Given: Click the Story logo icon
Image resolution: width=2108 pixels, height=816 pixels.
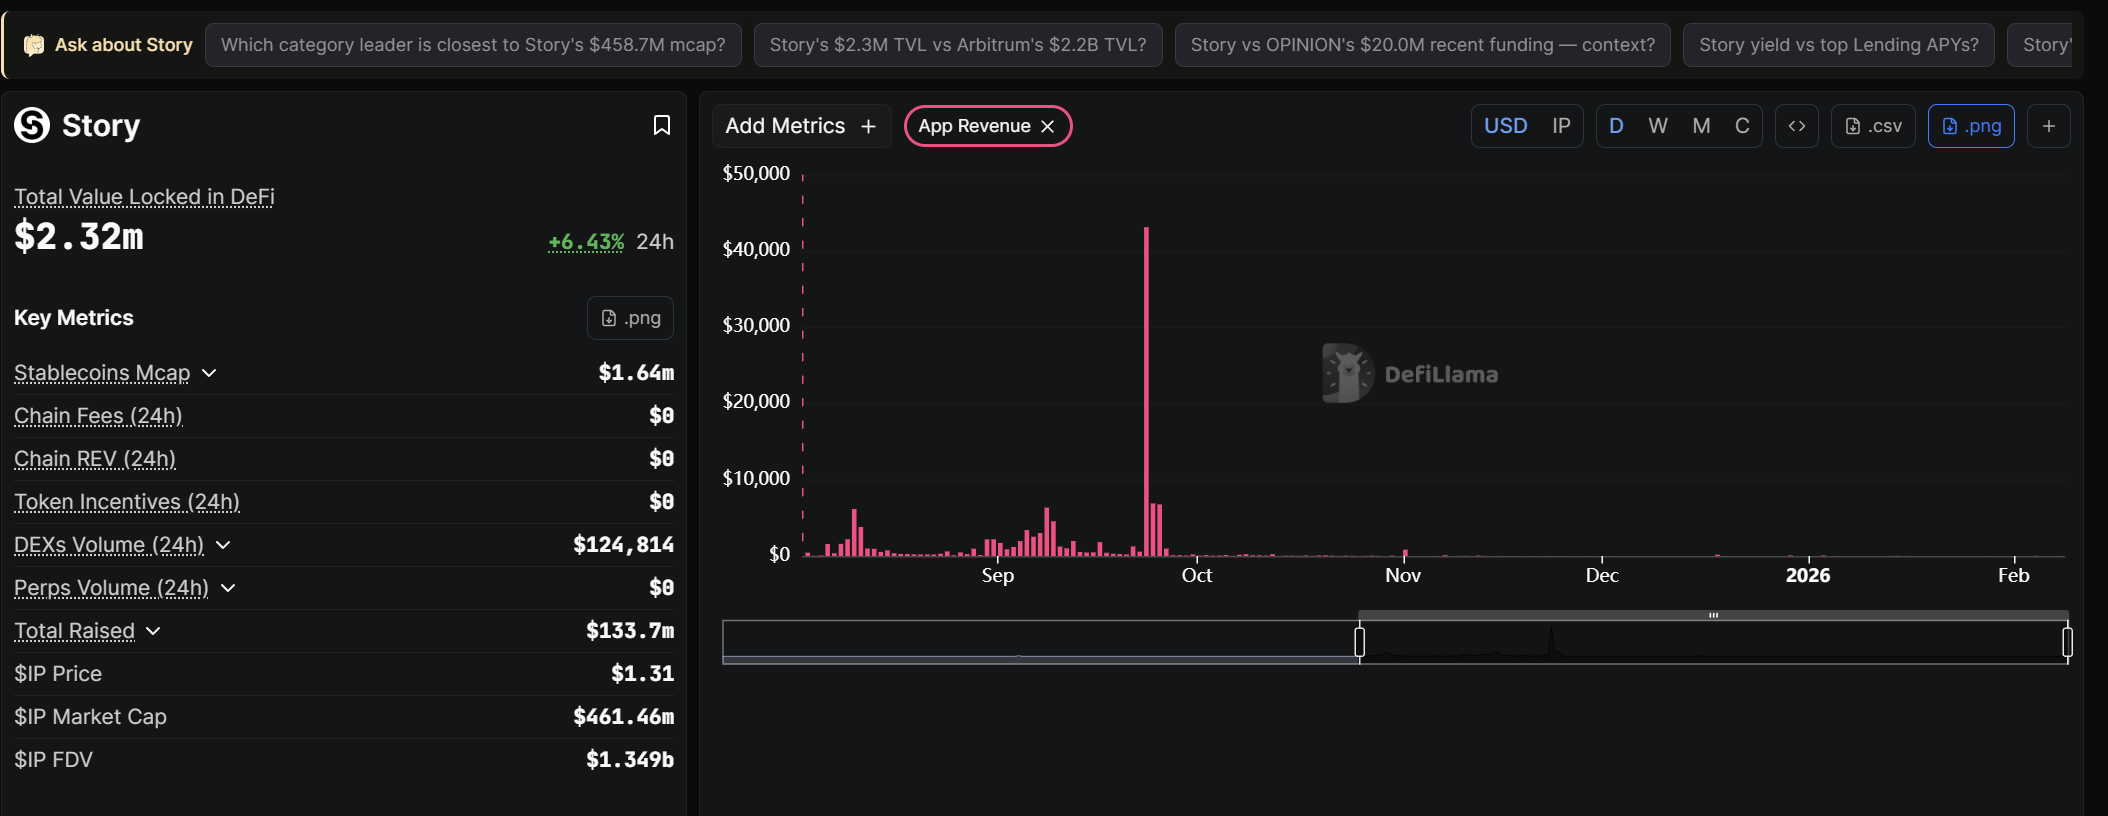Looking at the screenshot, I should point(32,125).
